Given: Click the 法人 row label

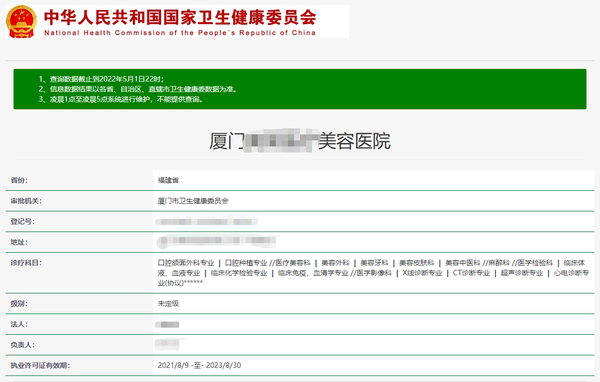Looking at the screenshot, I should point(19,325).
